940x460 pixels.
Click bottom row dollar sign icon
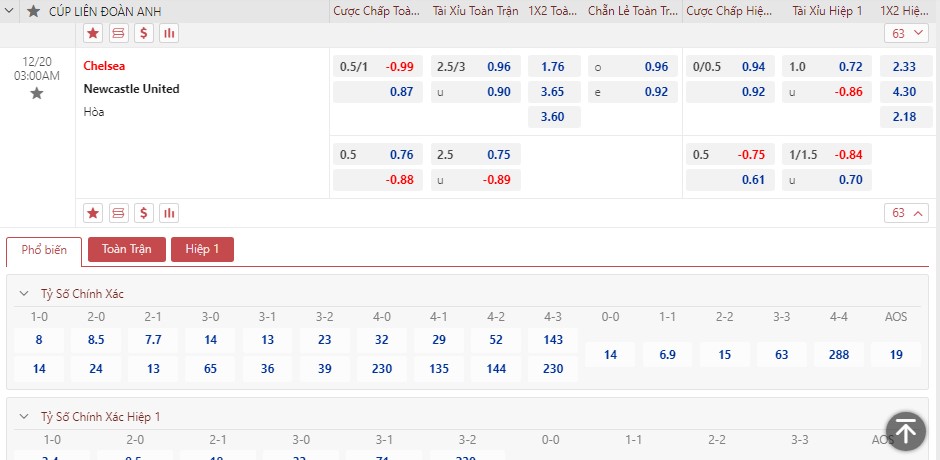(144, 213)
